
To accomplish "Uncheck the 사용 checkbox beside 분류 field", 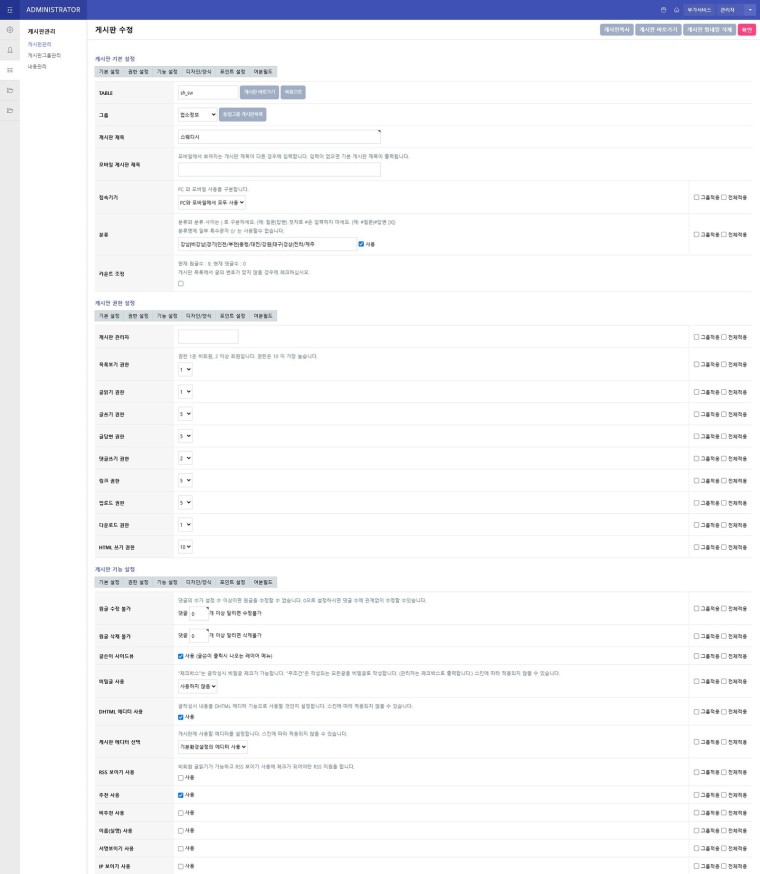I will 361,244.
